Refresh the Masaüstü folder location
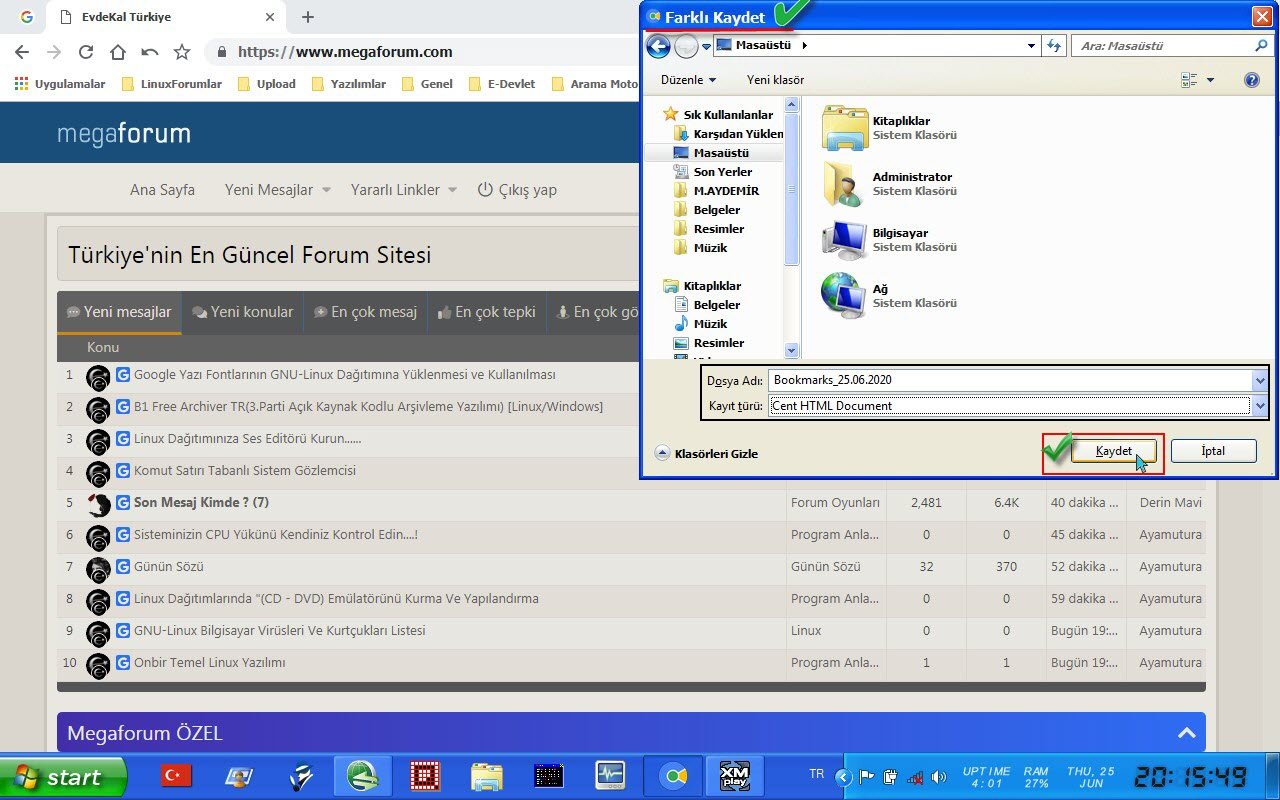 coord(1053,46)
